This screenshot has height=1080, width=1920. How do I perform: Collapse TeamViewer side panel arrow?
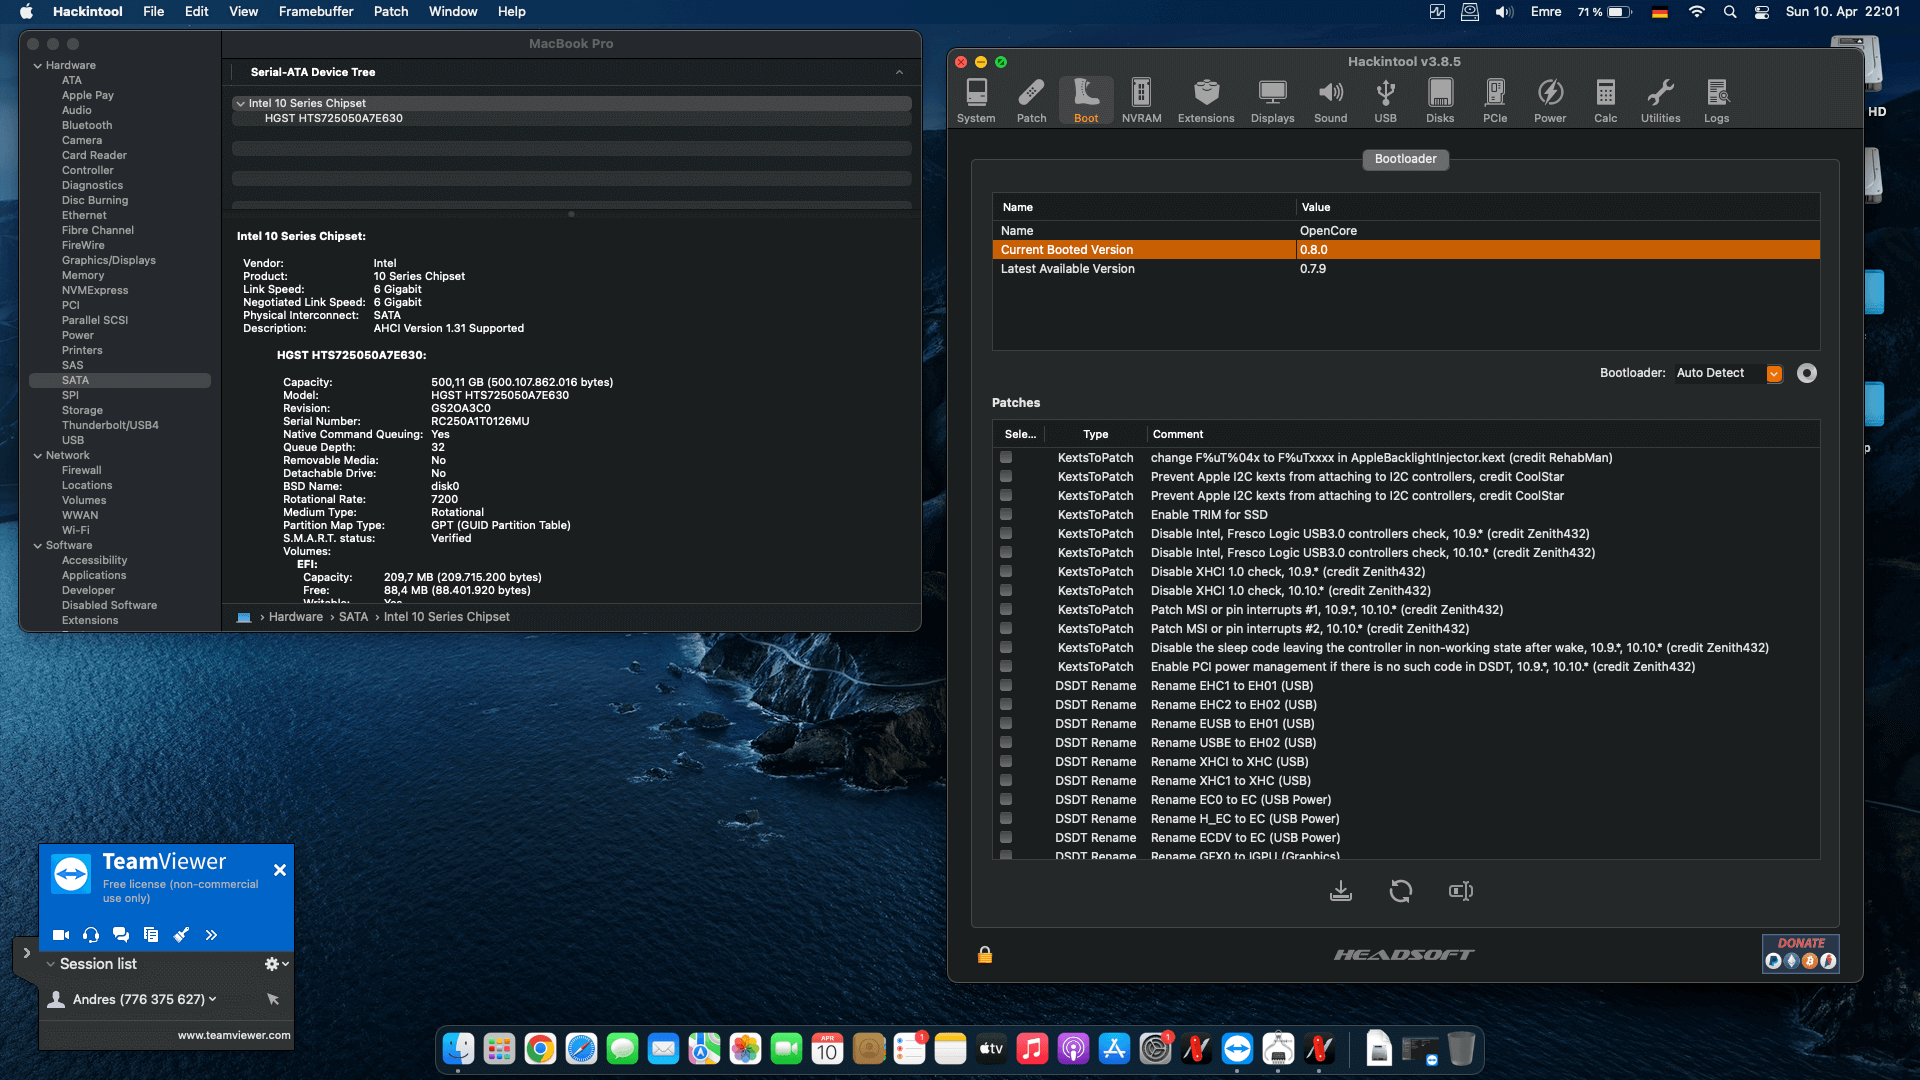pos(27,953)
